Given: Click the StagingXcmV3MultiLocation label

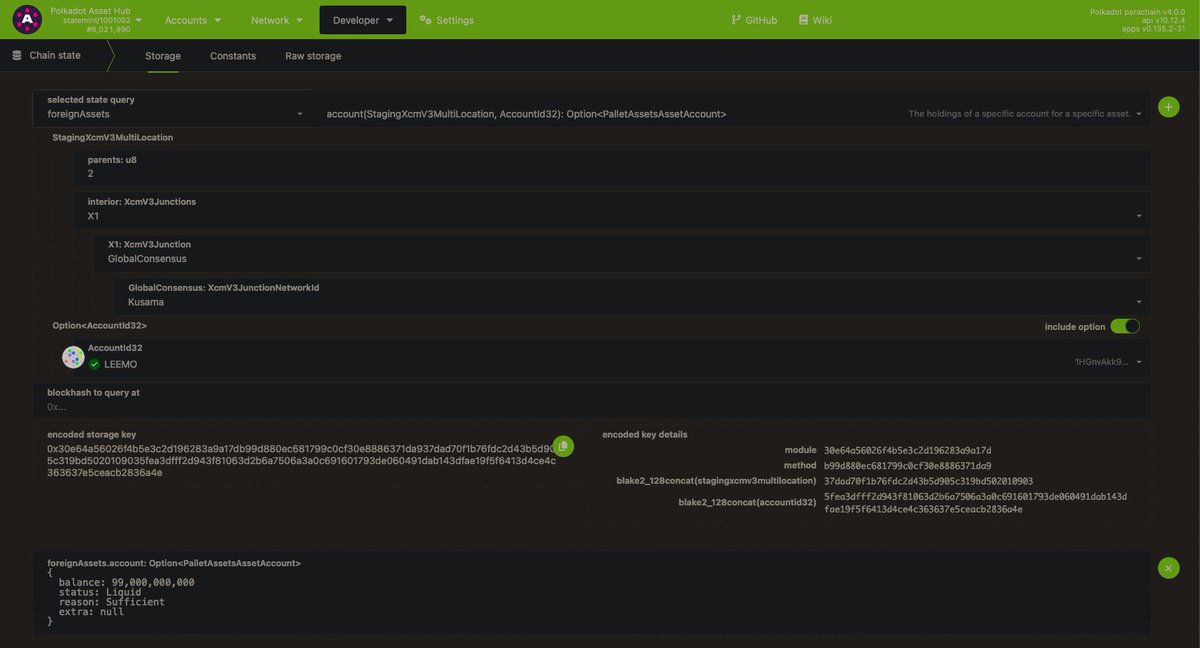Looking at the screenshot, I should tap(112, 137).
